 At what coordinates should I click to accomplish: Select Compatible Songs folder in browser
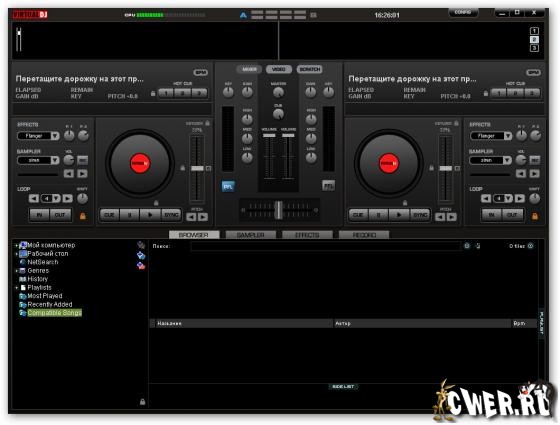54,313
